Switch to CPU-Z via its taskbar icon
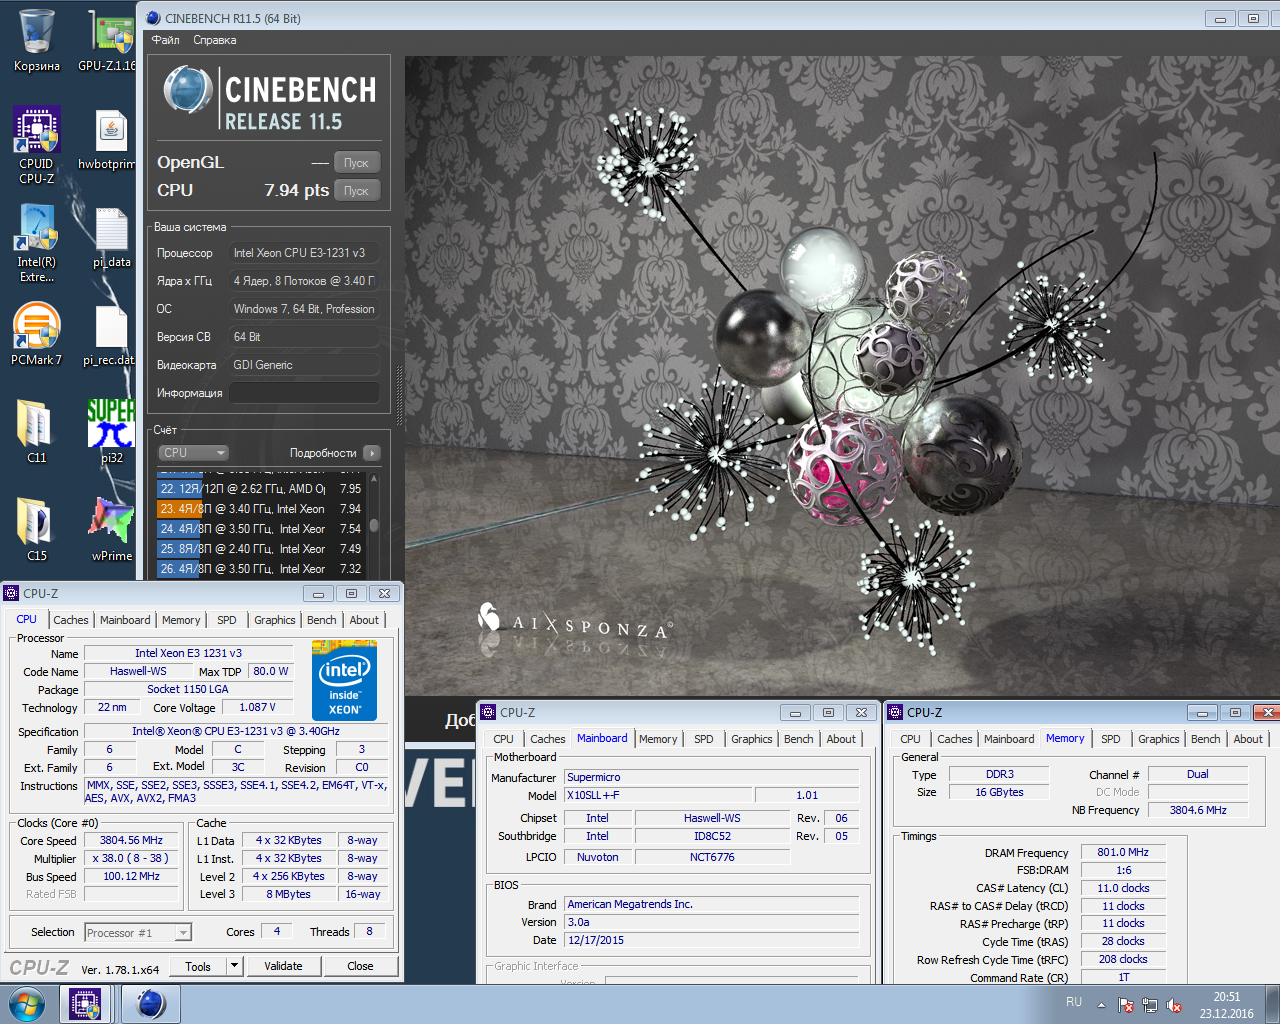 [85, 1004]
